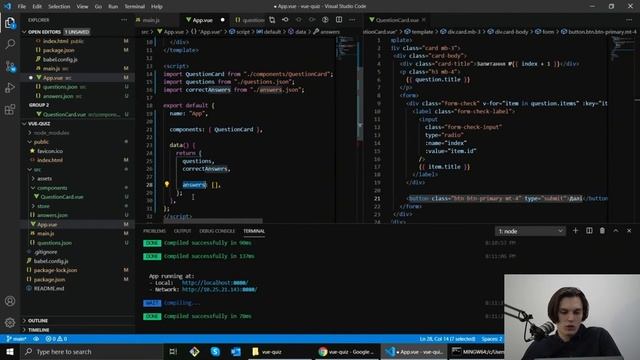The width and height of the screenshot is (640, 360).
Task: Open the Run and Debug view
Action: pos(10,88)
